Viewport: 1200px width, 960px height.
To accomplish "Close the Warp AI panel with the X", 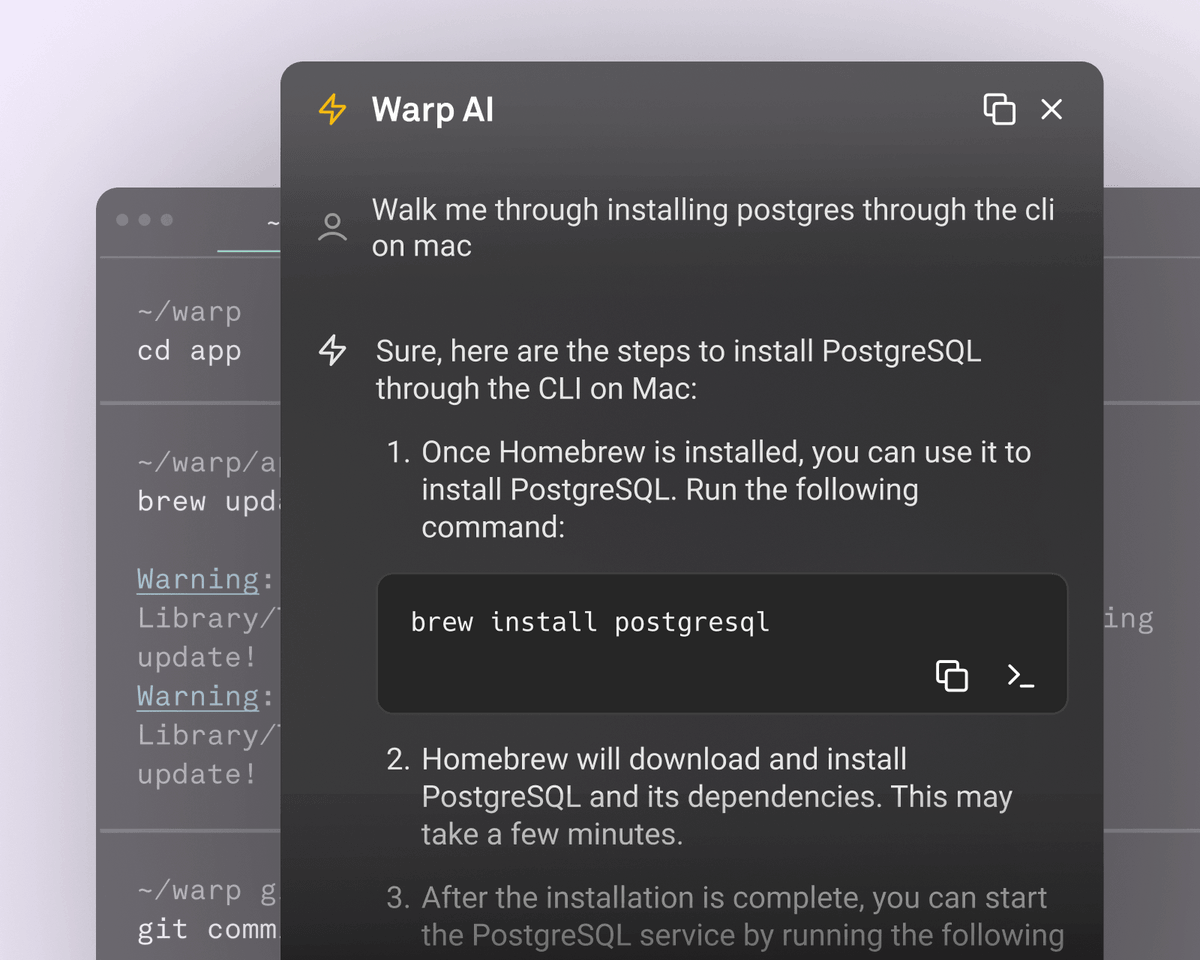I will coord(1051,110).
